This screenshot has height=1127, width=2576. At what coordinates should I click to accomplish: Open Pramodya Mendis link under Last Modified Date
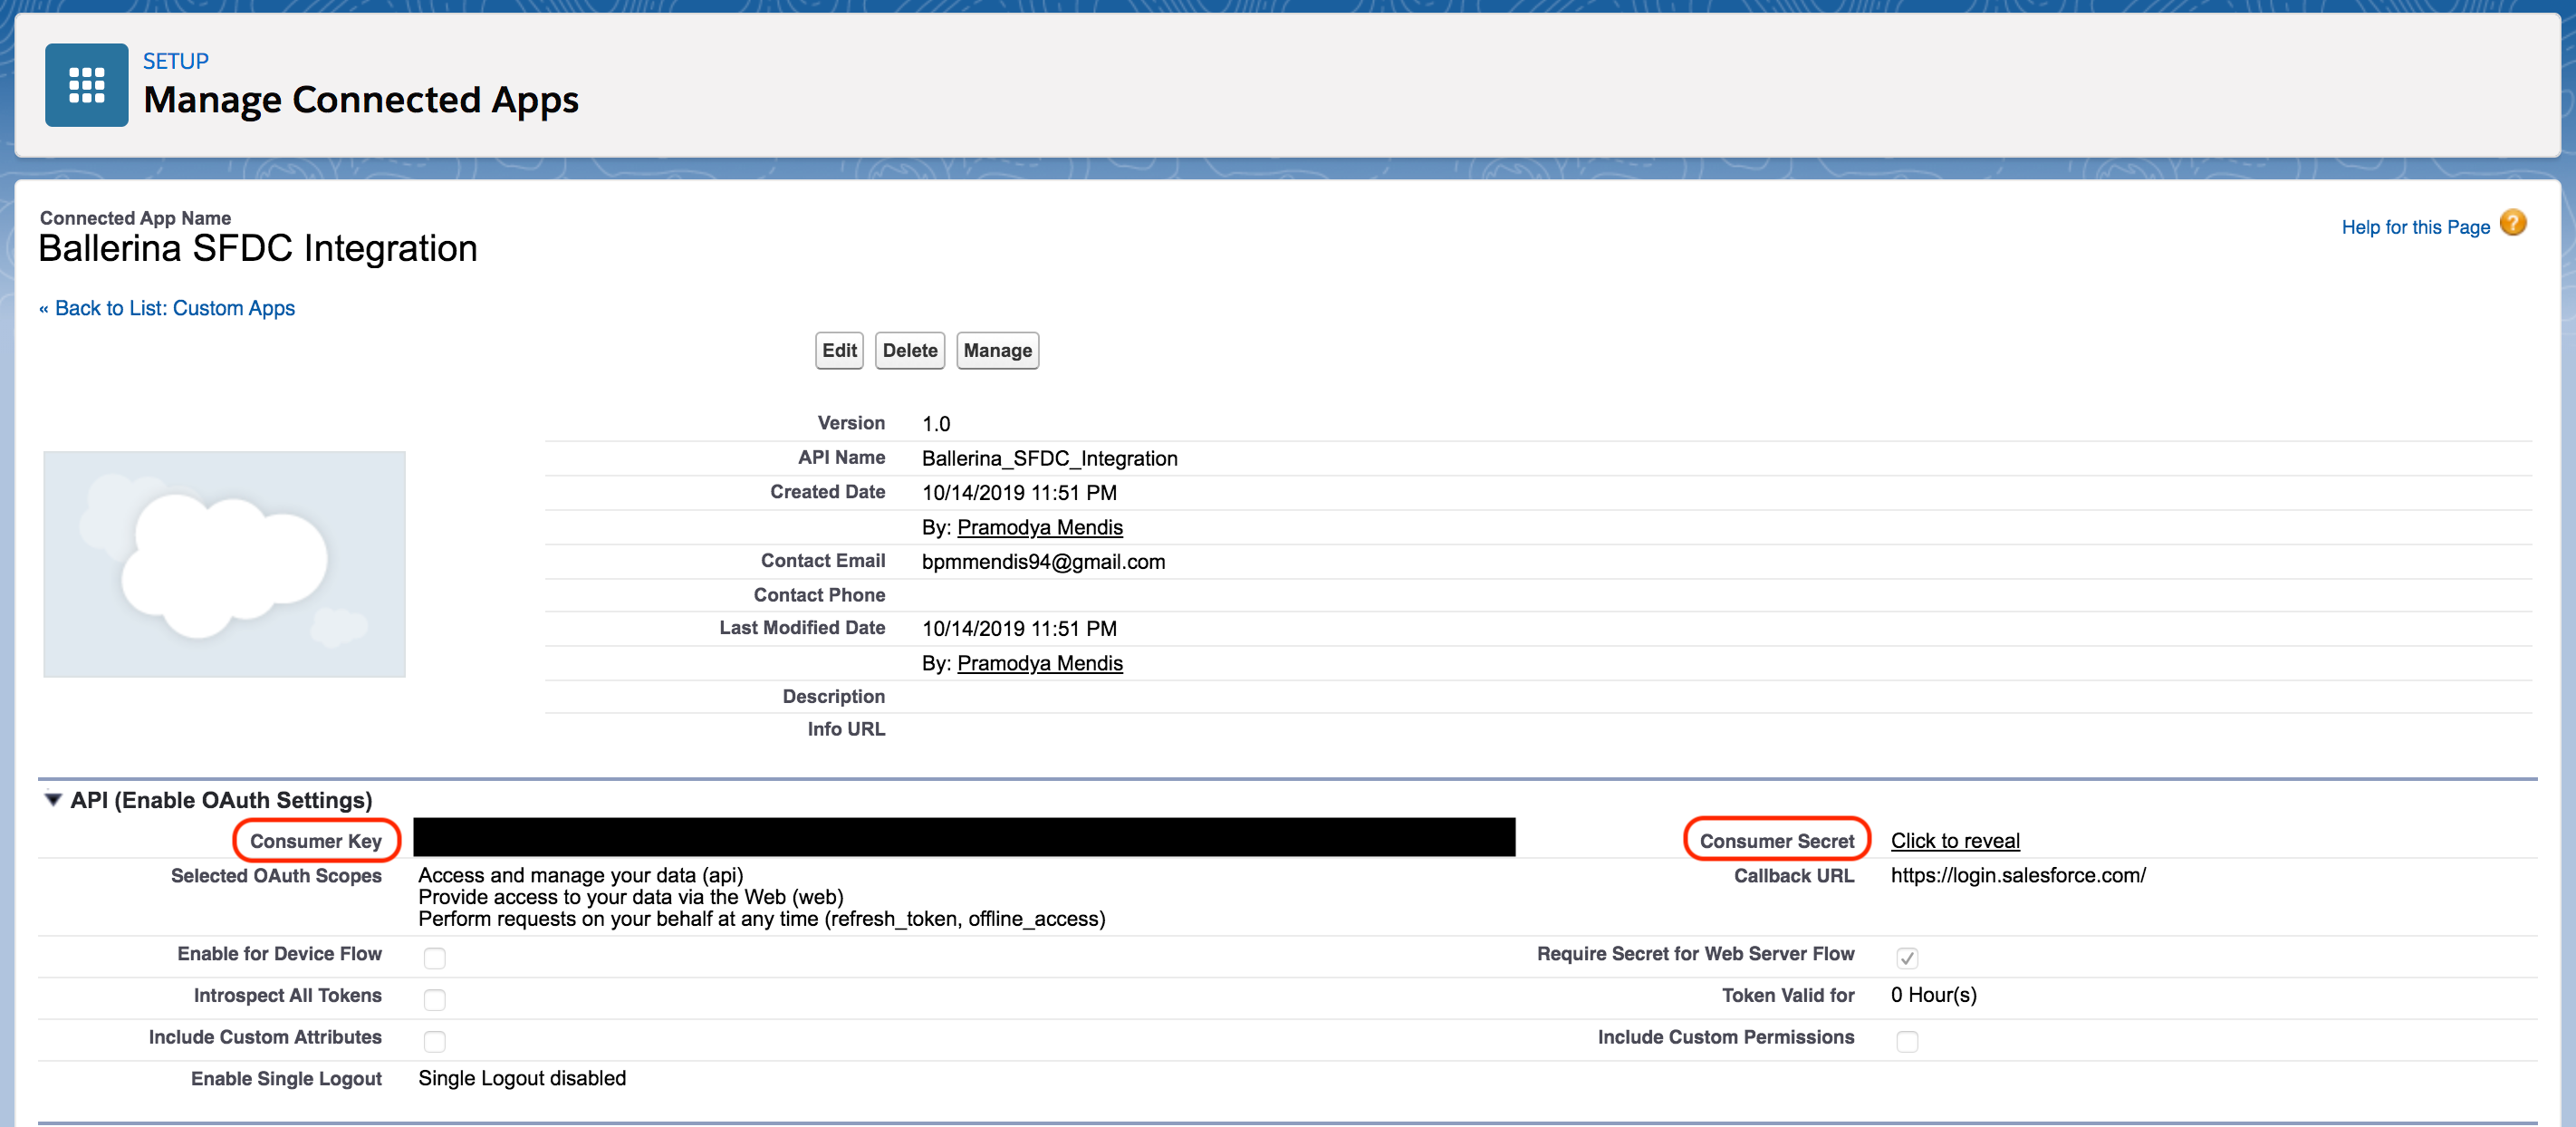point(1039,663)
